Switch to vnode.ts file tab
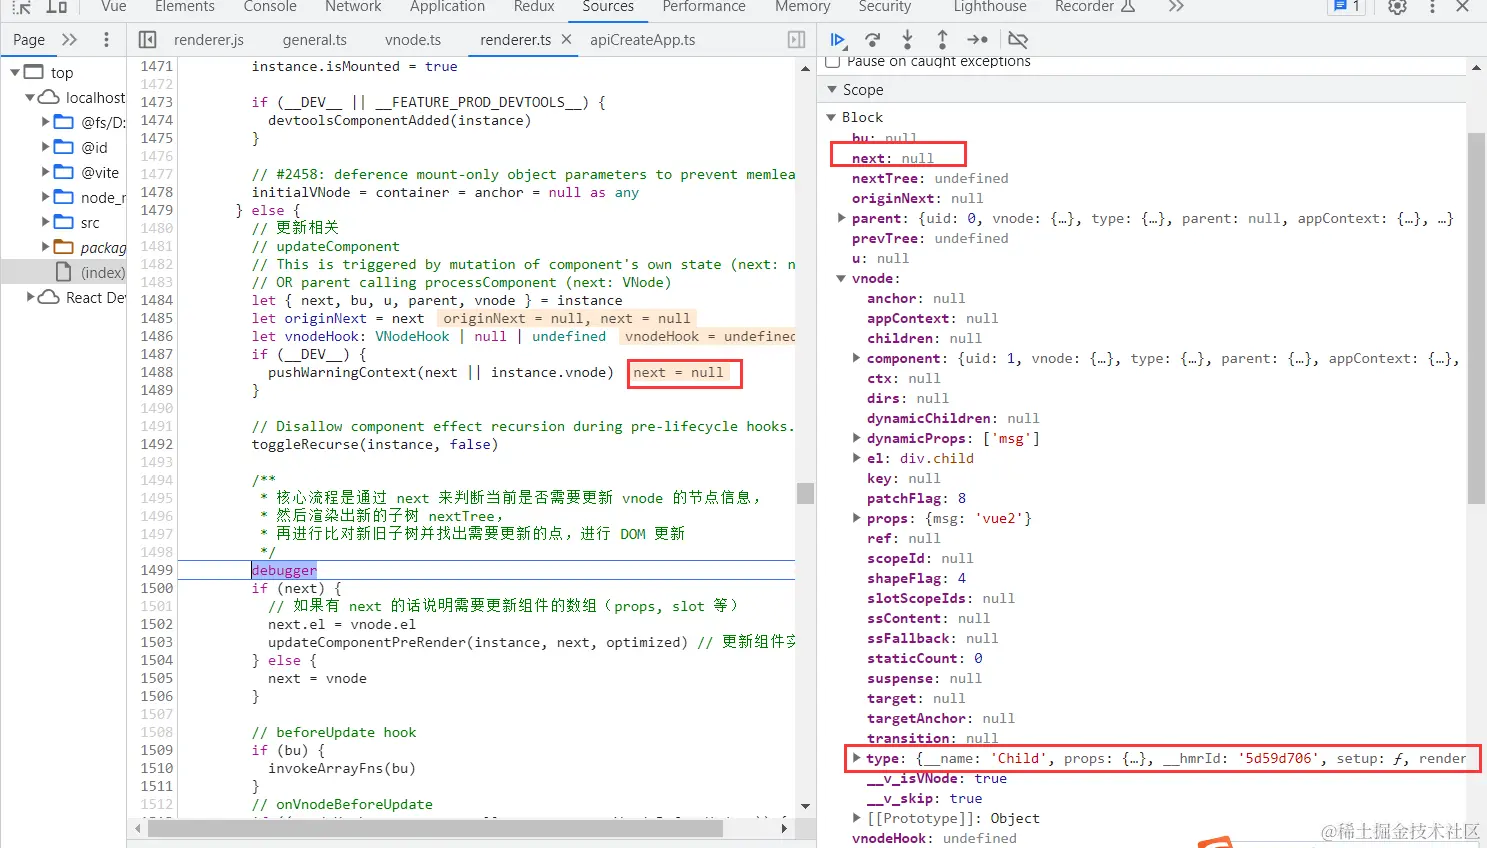The height and width of the screenshot is (848, 1487). tap(413, 40)
